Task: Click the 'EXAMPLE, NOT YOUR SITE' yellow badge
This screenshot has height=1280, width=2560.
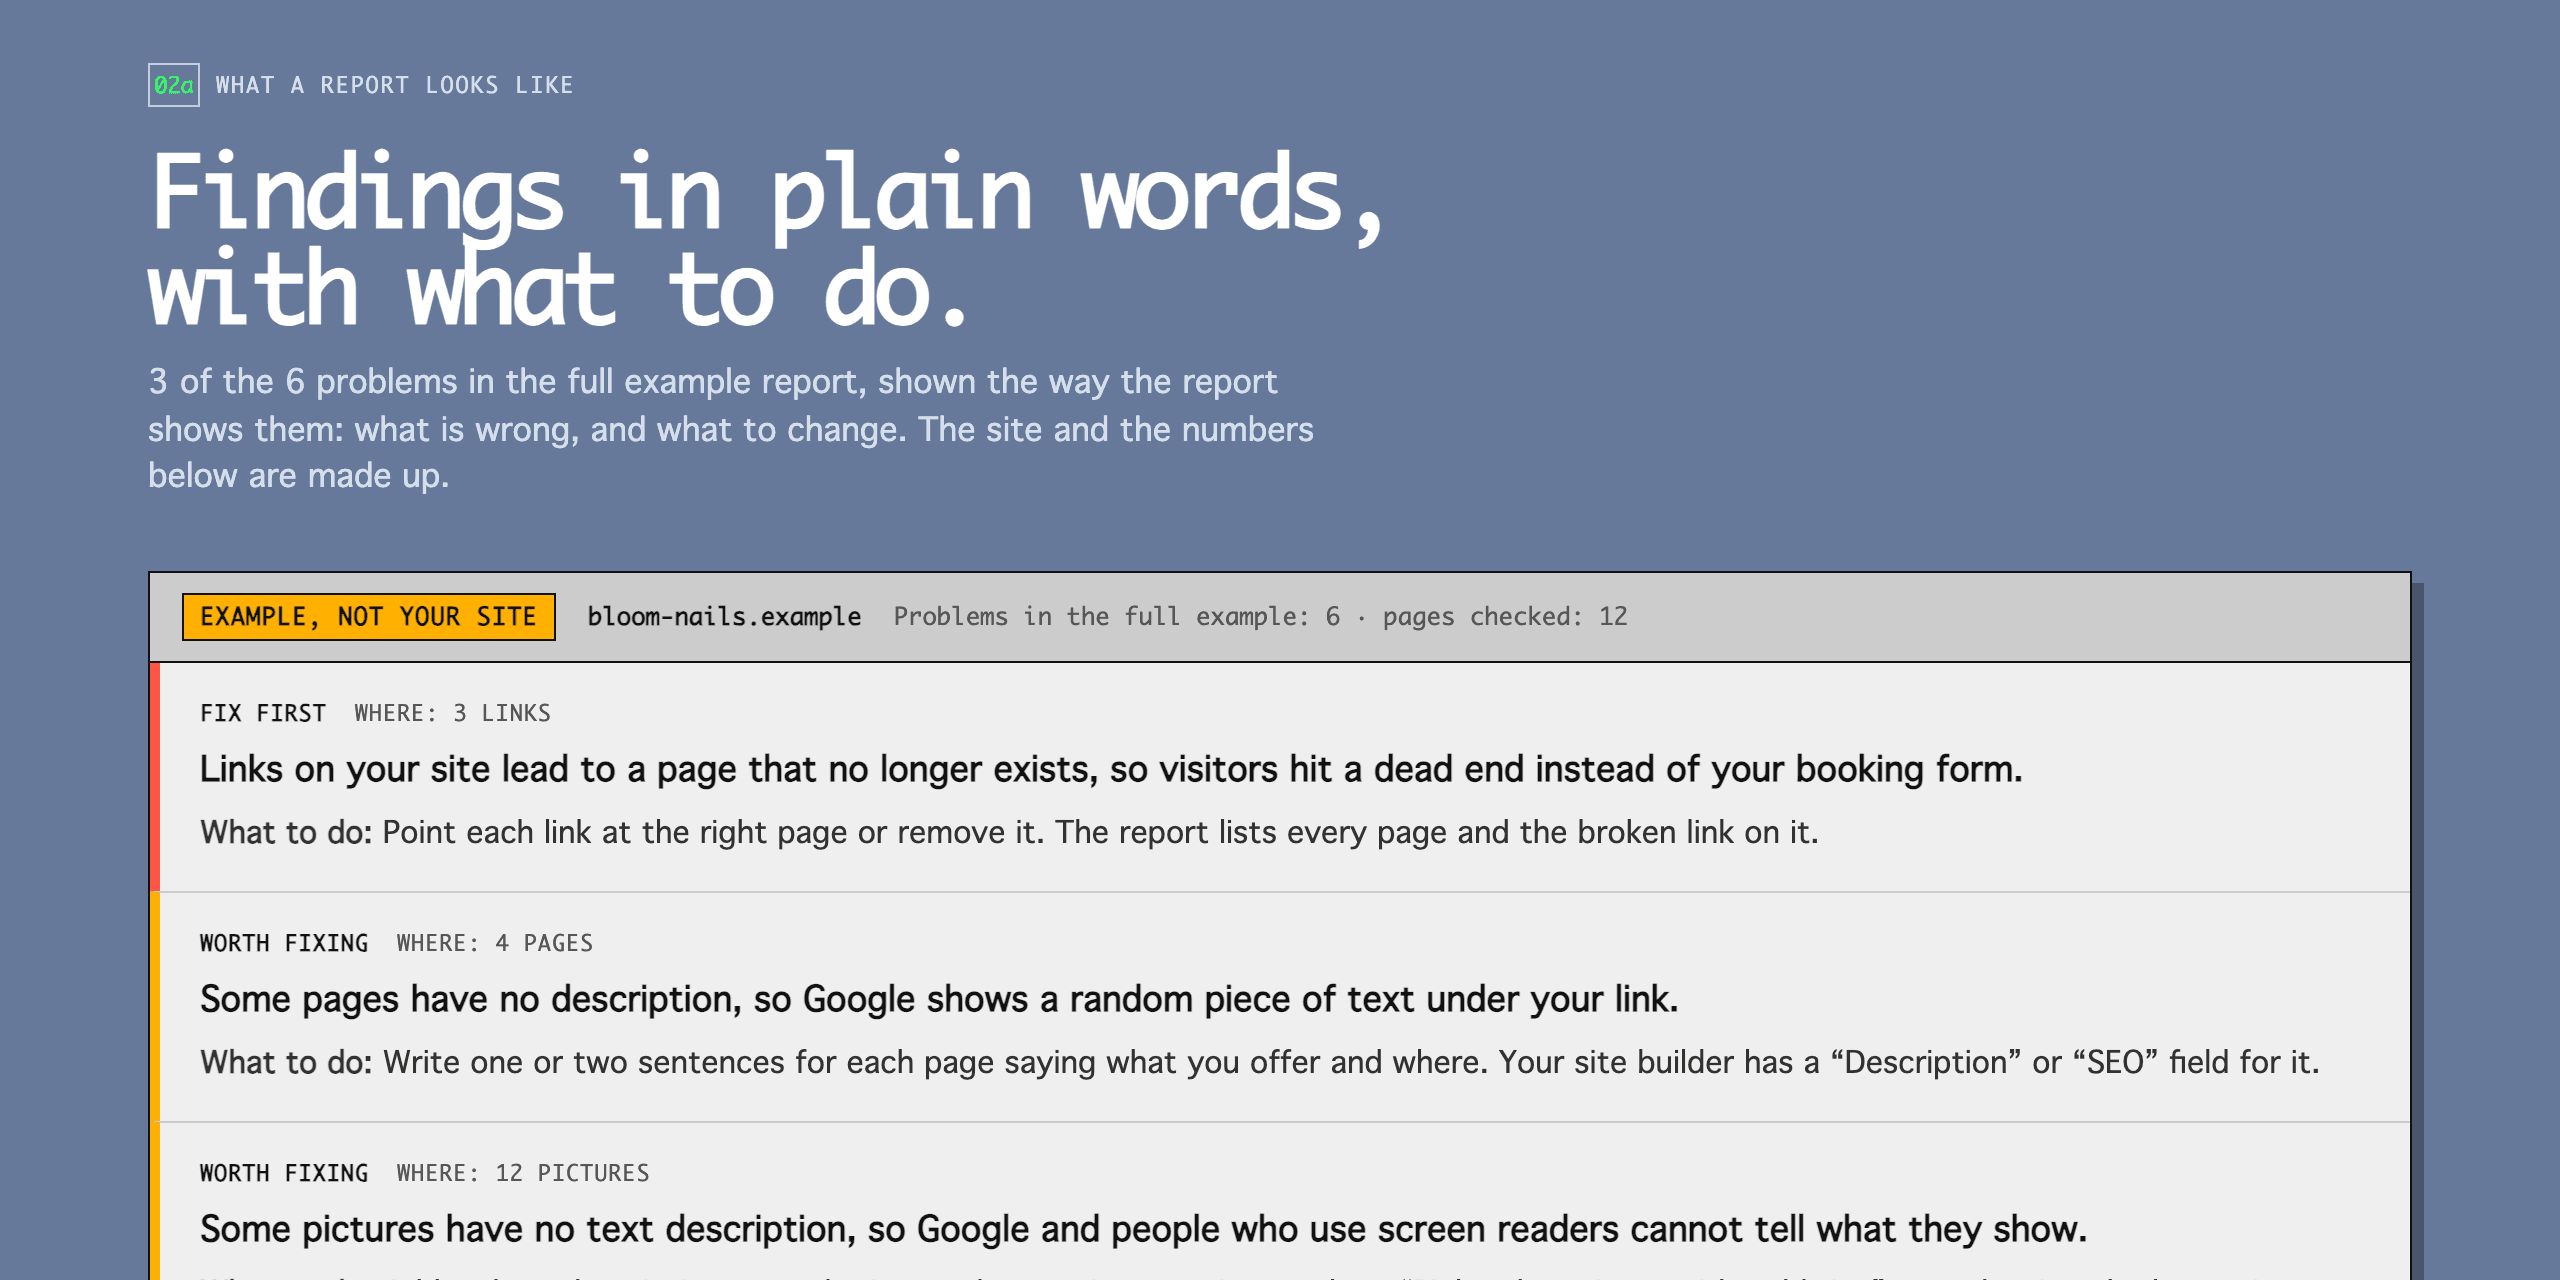Action: coord(369,616)
